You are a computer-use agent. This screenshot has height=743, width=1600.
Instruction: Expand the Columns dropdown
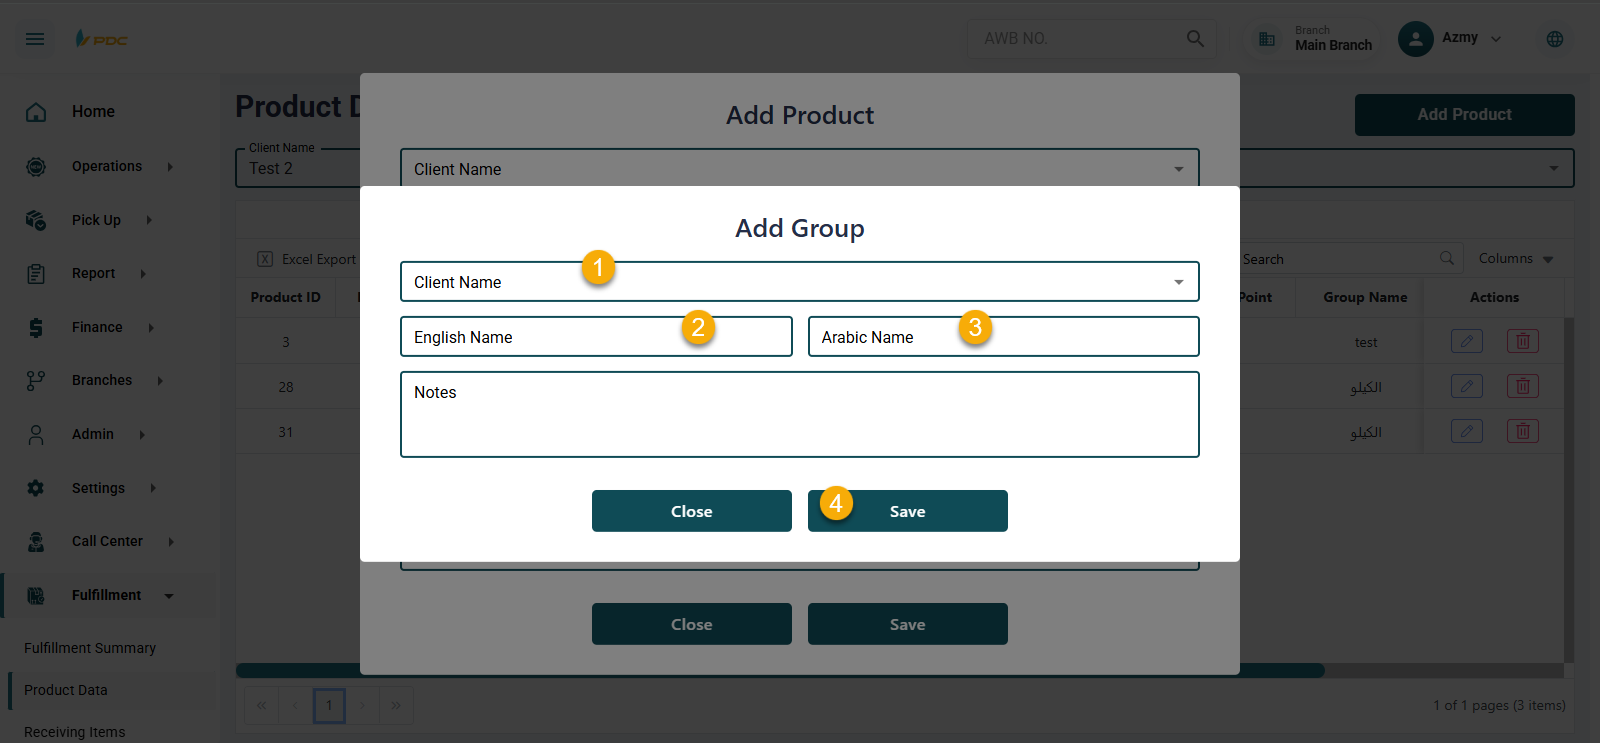[1515, 259]
